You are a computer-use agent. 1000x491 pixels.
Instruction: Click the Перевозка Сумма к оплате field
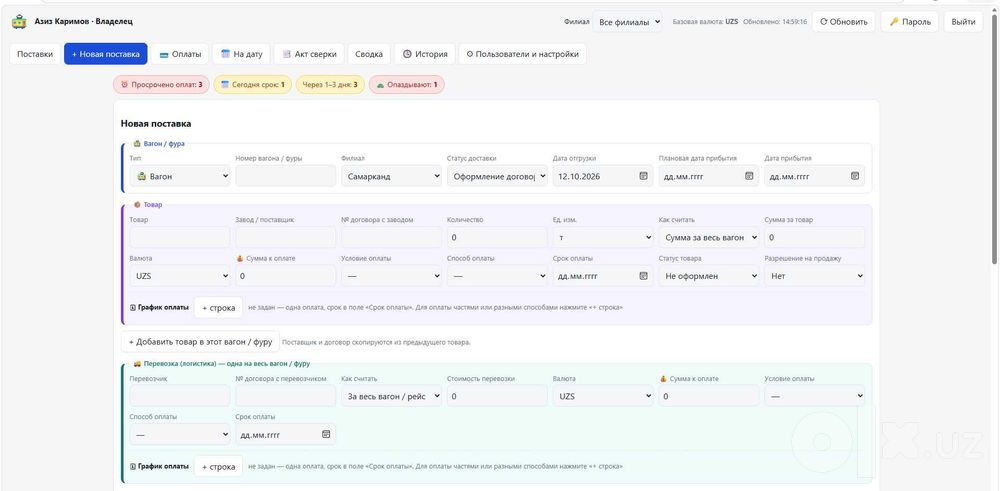click(709, 396)
